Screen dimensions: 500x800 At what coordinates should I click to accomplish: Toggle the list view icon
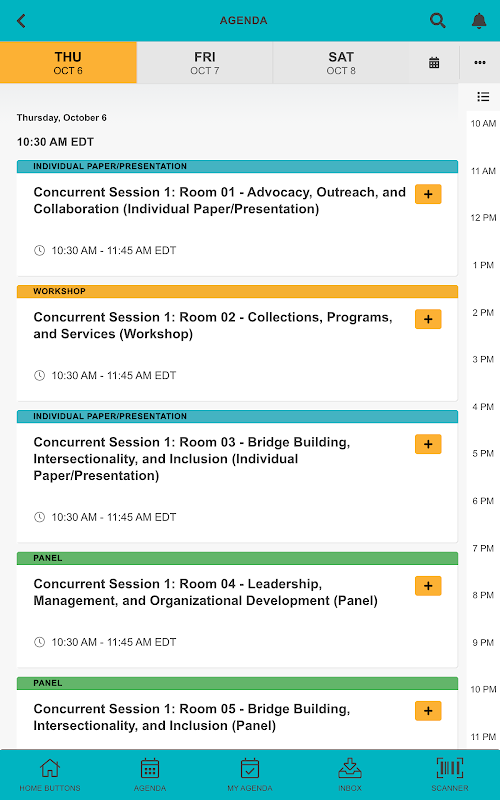click(483, 97)
